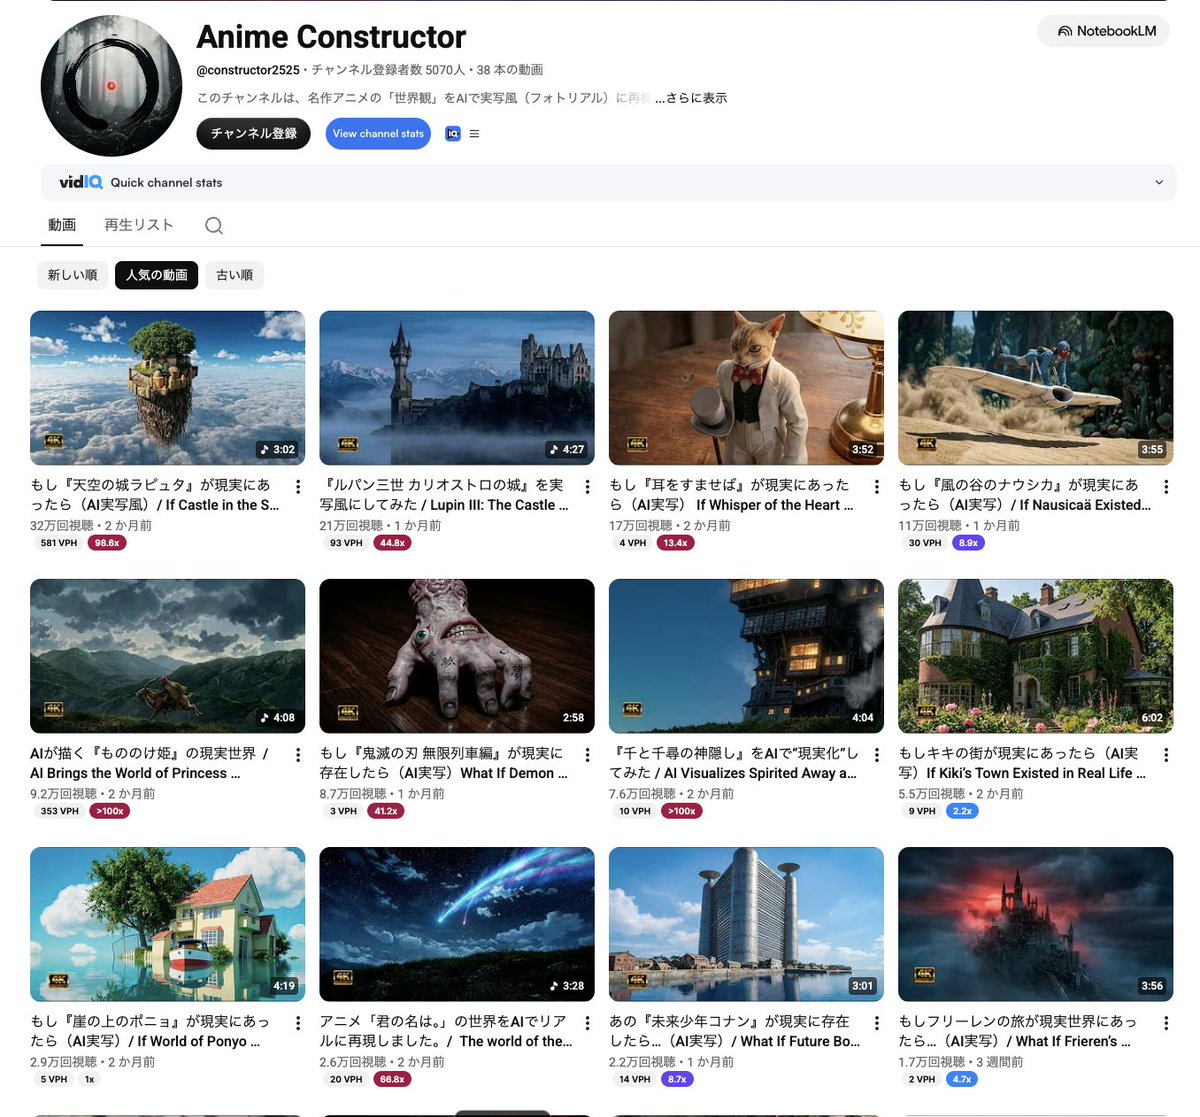Switch to the 再生リスト tab

point(139,225)
